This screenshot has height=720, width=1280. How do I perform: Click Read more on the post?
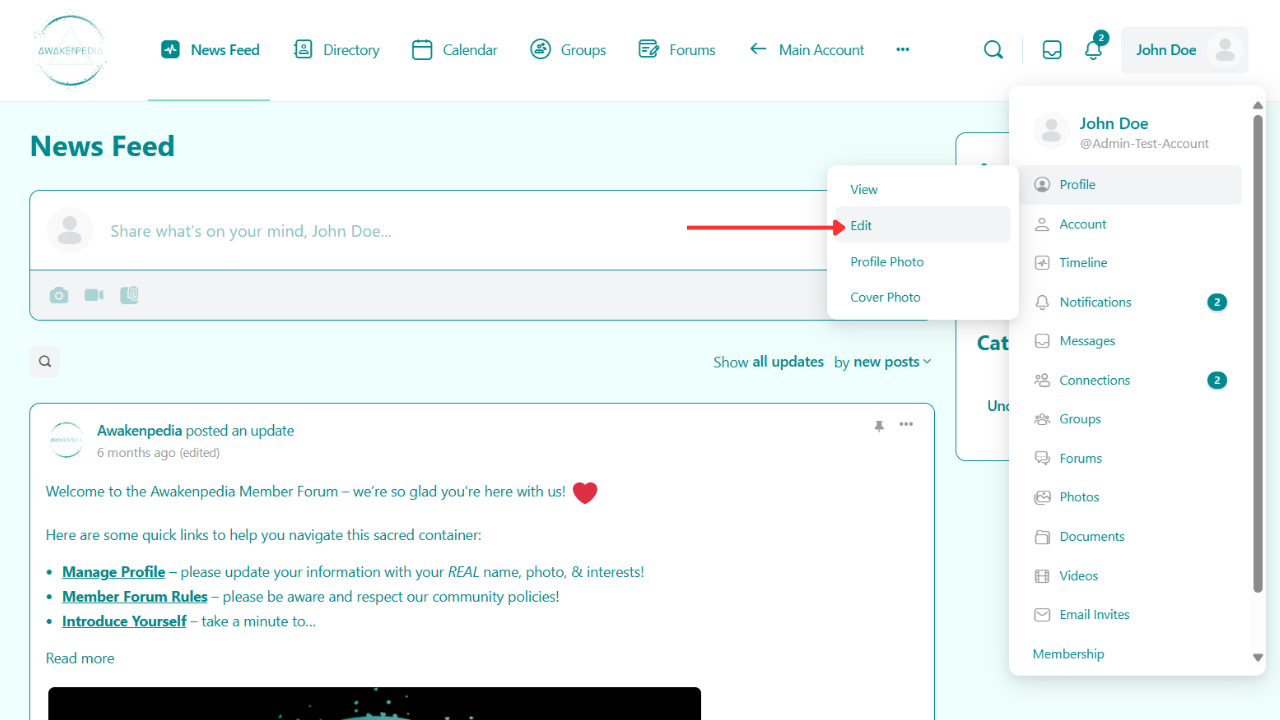click(80, 658)
